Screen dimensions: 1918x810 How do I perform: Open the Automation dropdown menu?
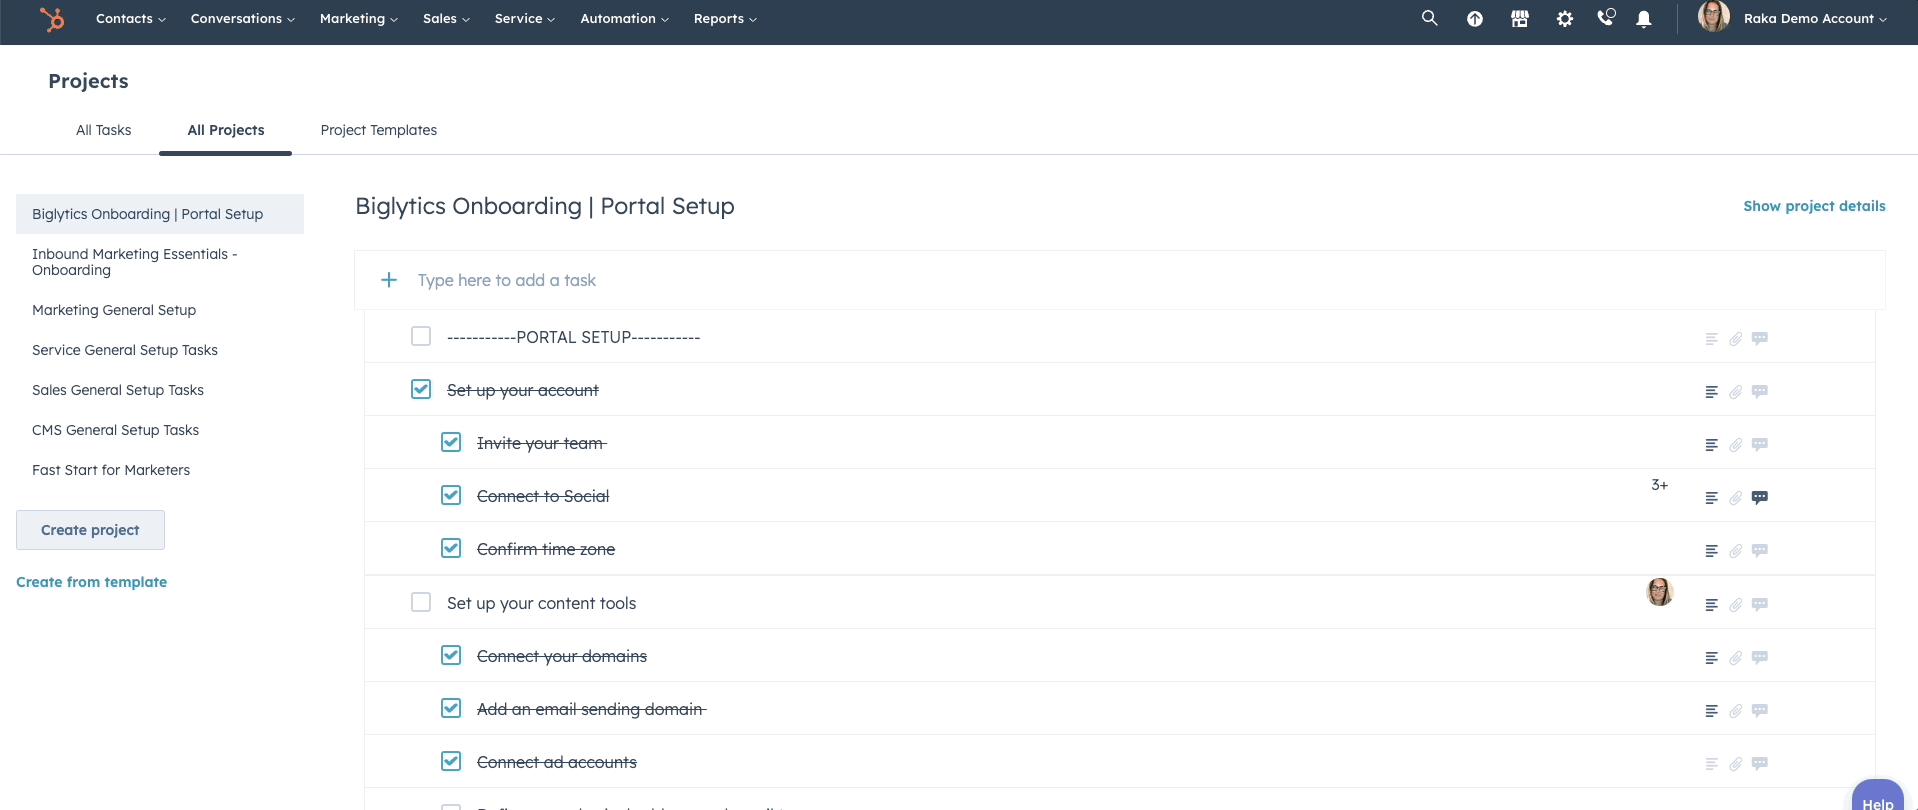point(625,18)
